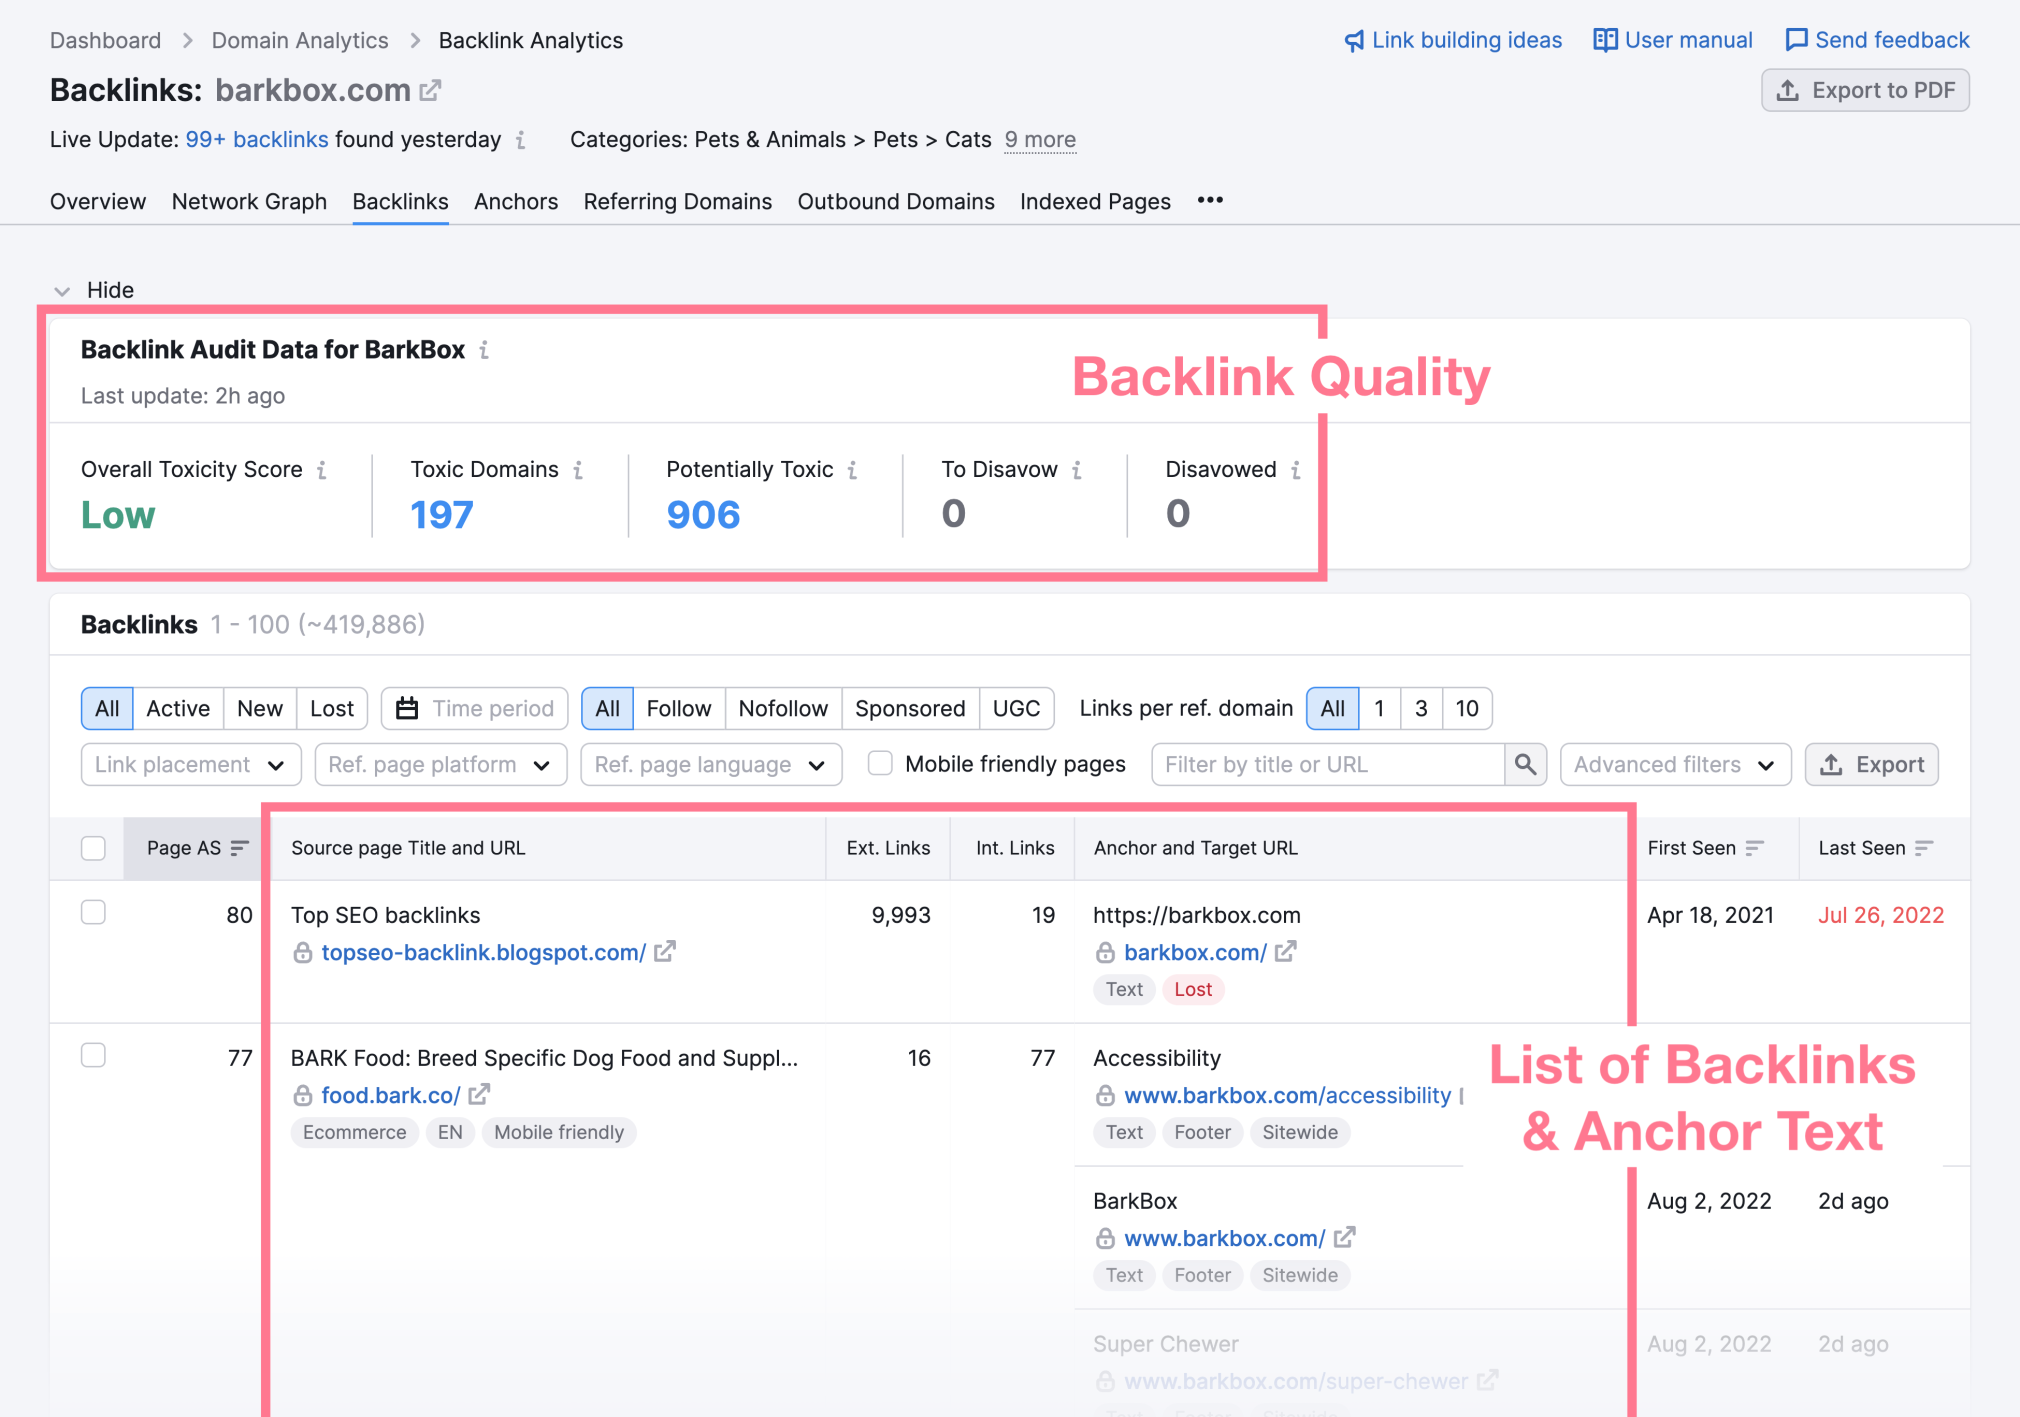
Task: Toggle Active backlinks filter
Action: pyautogui.click(x=178, y=709)
